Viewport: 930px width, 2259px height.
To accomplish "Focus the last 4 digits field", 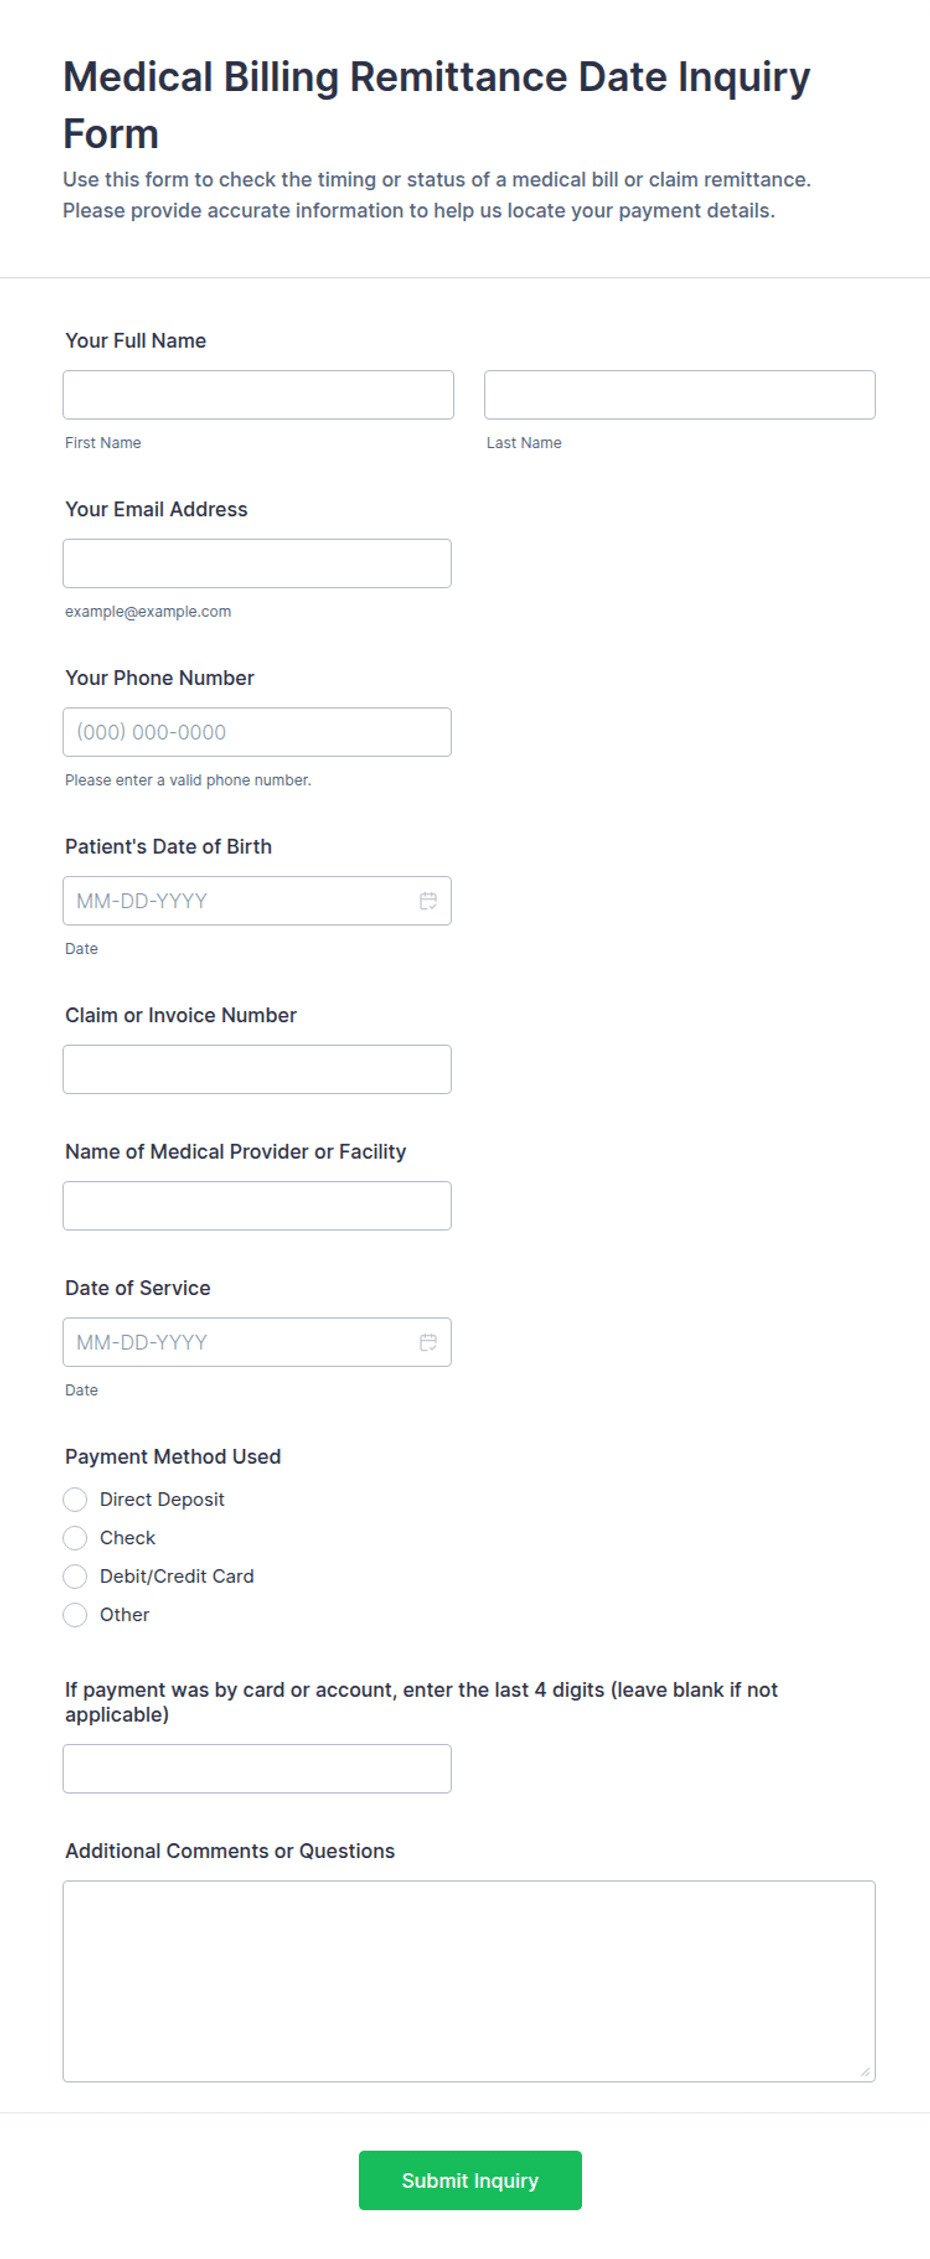I will (x=257, y=1769).
